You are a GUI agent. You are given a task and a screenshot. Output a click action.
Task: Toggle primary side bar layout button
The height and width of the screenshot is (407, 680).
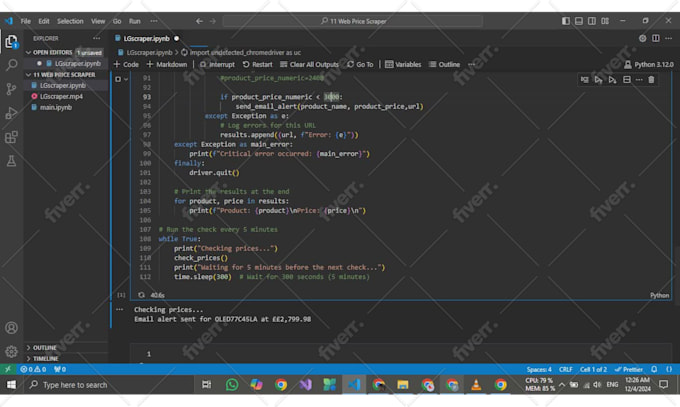[x=568, y=20]
